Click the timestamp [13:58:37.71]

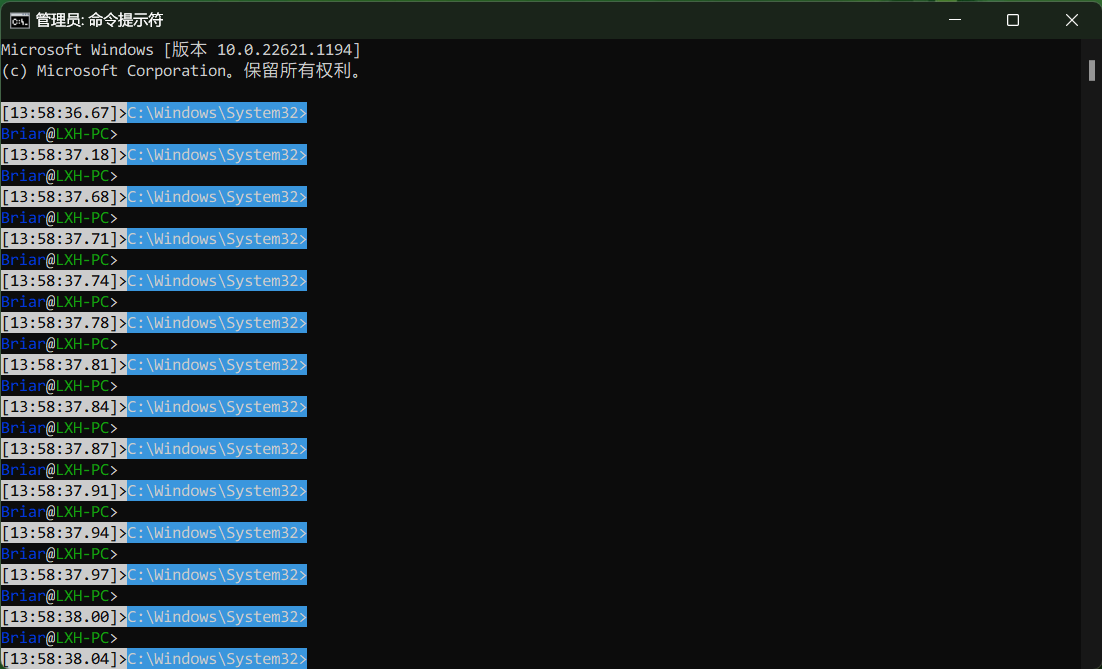(60, 239)
